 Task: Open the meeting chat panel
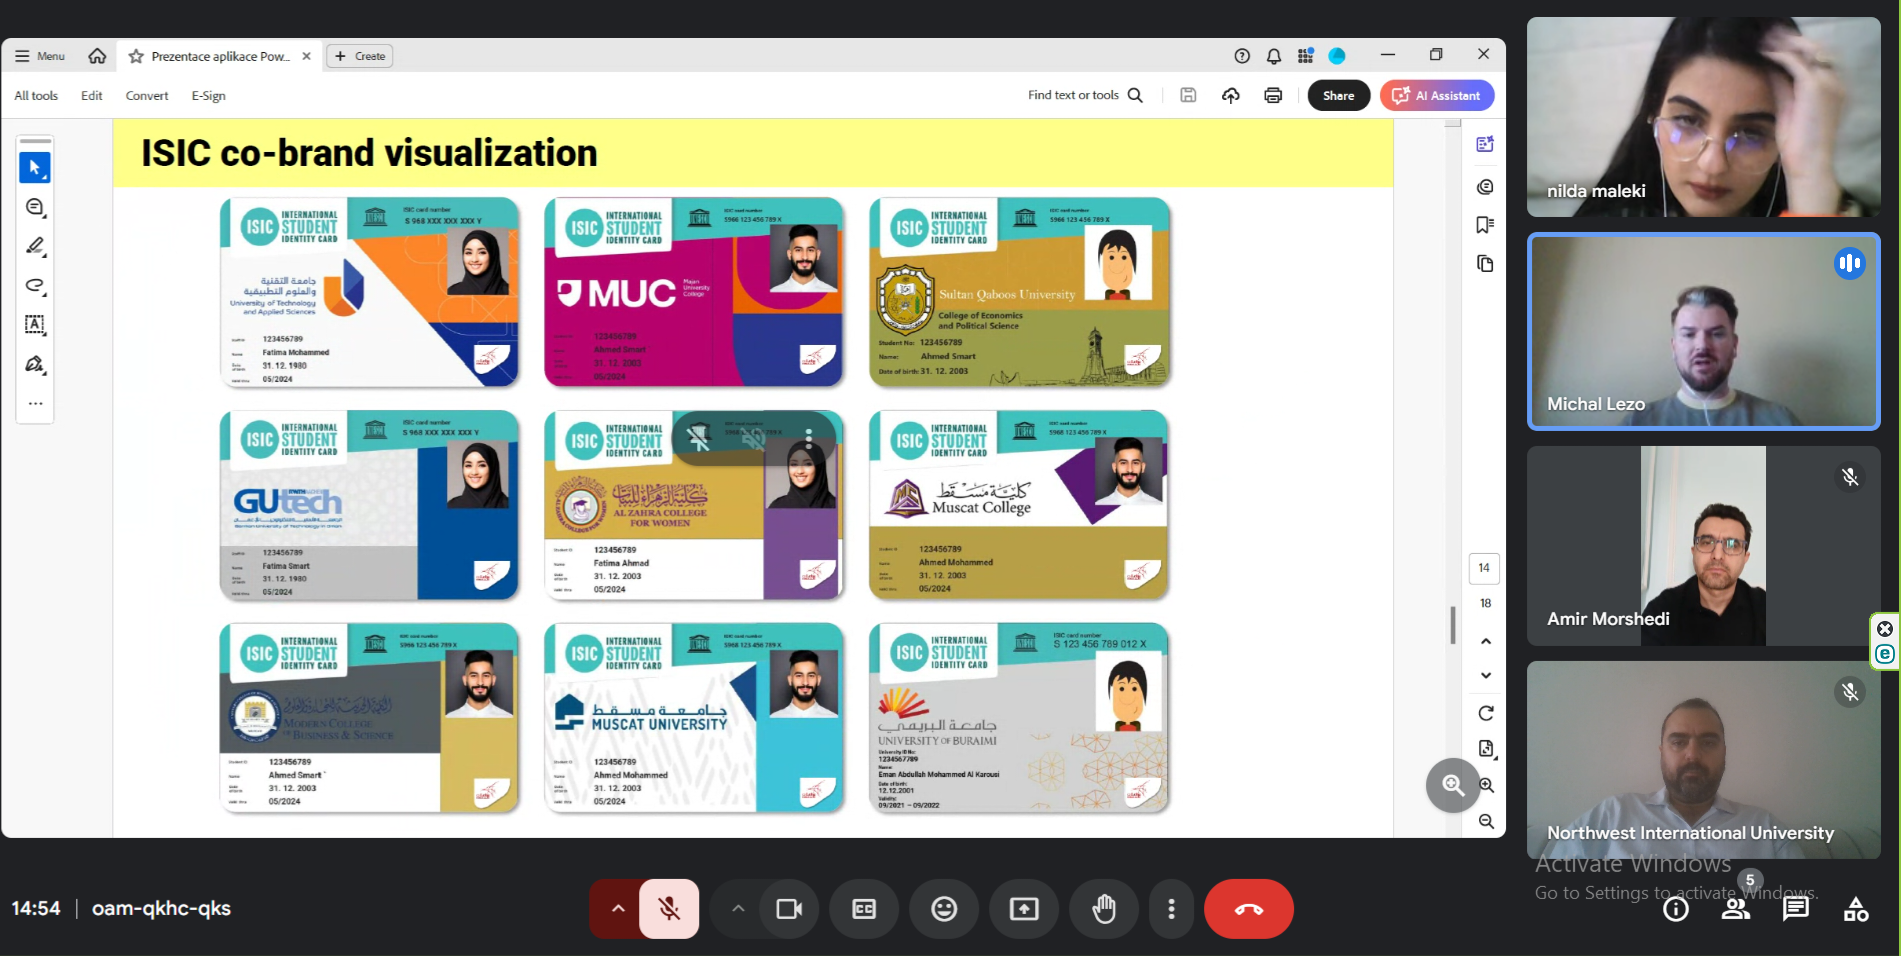click(x=1796, y=909)
